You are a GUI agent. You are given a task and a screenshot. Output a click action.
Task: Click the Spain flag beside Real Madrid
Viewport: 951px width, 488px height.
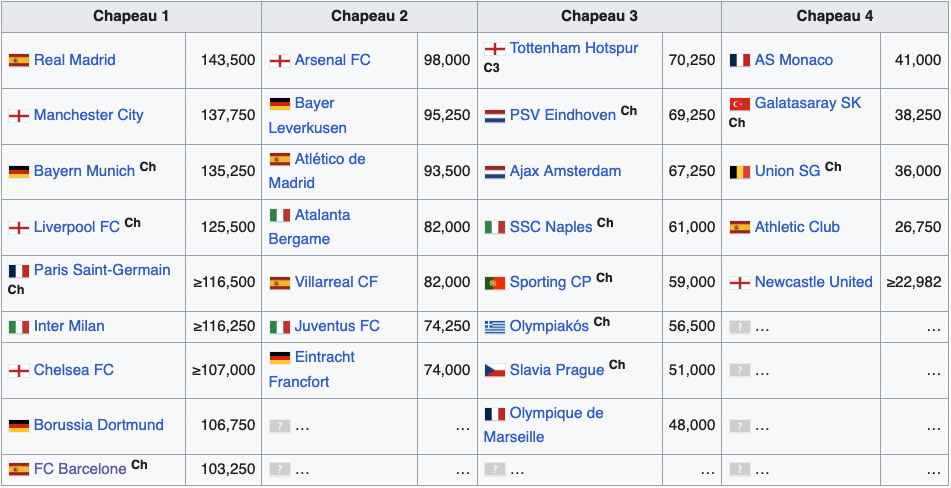[19, 60]
